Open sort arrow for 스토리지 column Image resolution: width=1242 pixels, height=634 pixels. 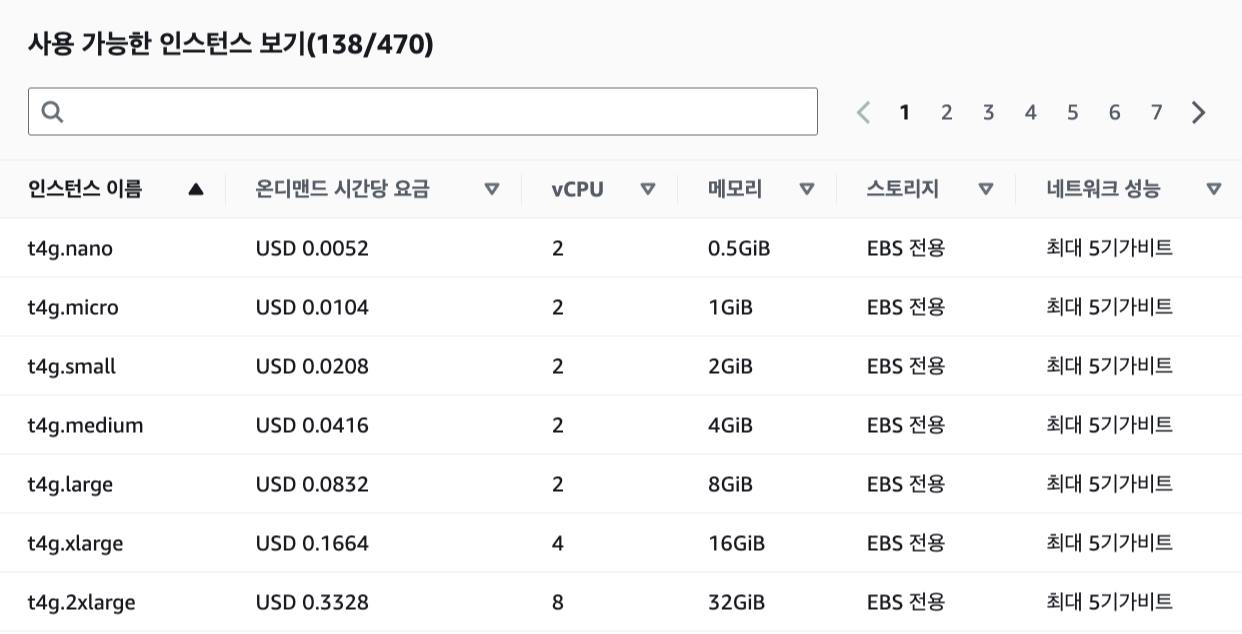coord(986,189)
